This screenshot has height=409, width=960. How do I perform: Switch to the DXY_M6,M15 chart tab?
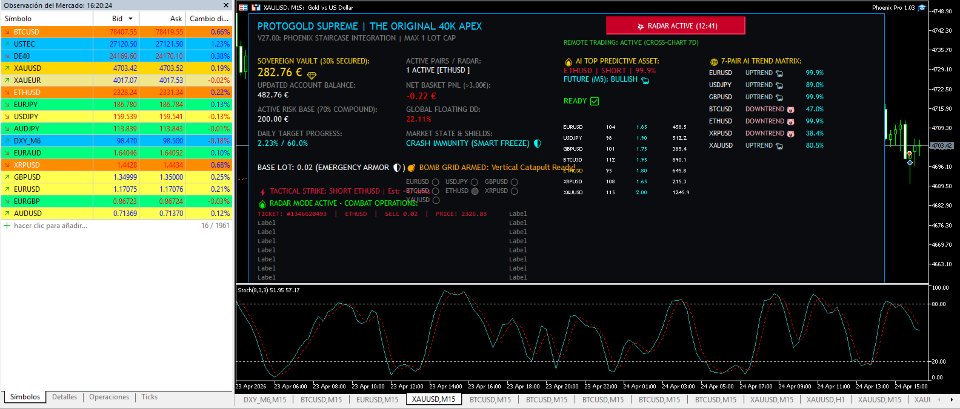coord(264,399)
